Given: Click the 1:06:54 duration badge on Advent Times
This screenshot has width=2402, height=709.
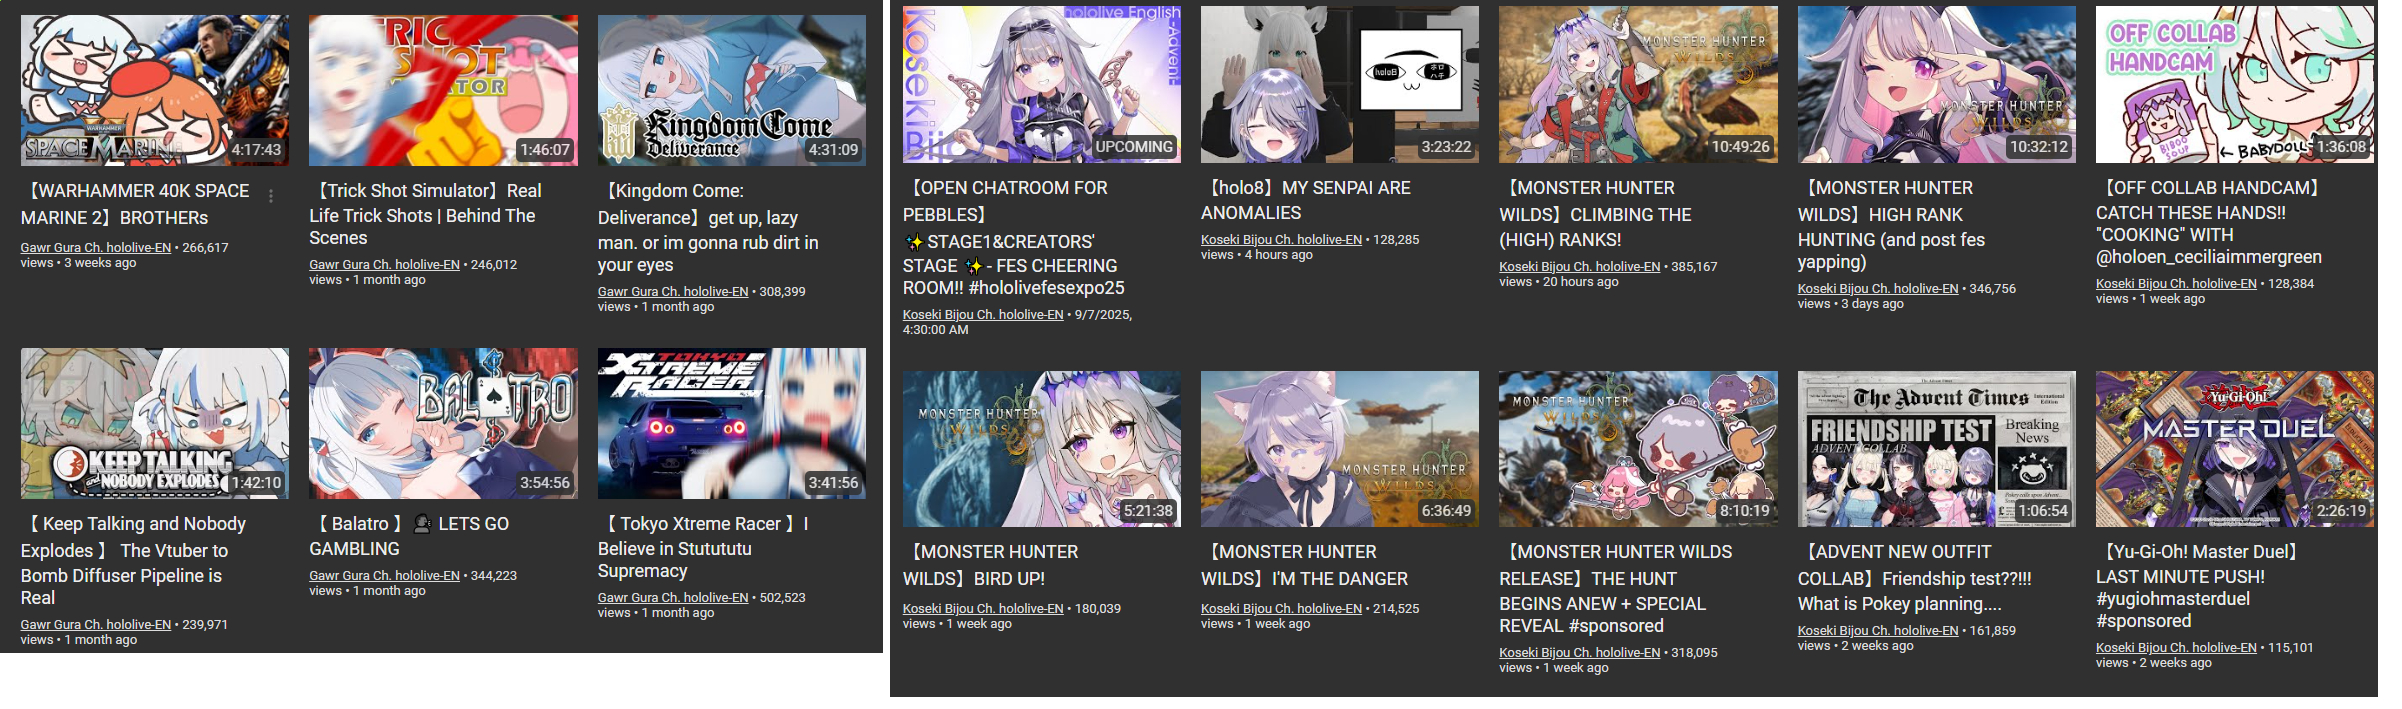Looking at the screenshot, I should point(2043,511).
